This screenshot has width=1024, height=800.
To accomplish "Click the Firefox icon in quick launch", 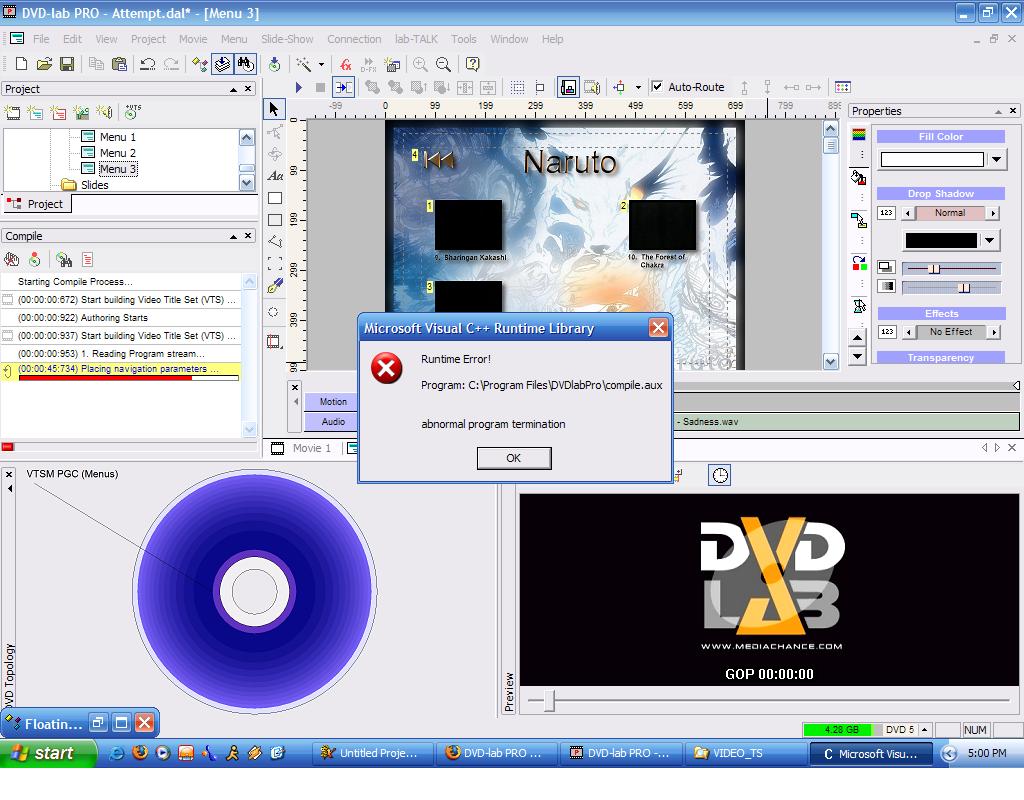I will pyautogui.click(x=140, y=753).
